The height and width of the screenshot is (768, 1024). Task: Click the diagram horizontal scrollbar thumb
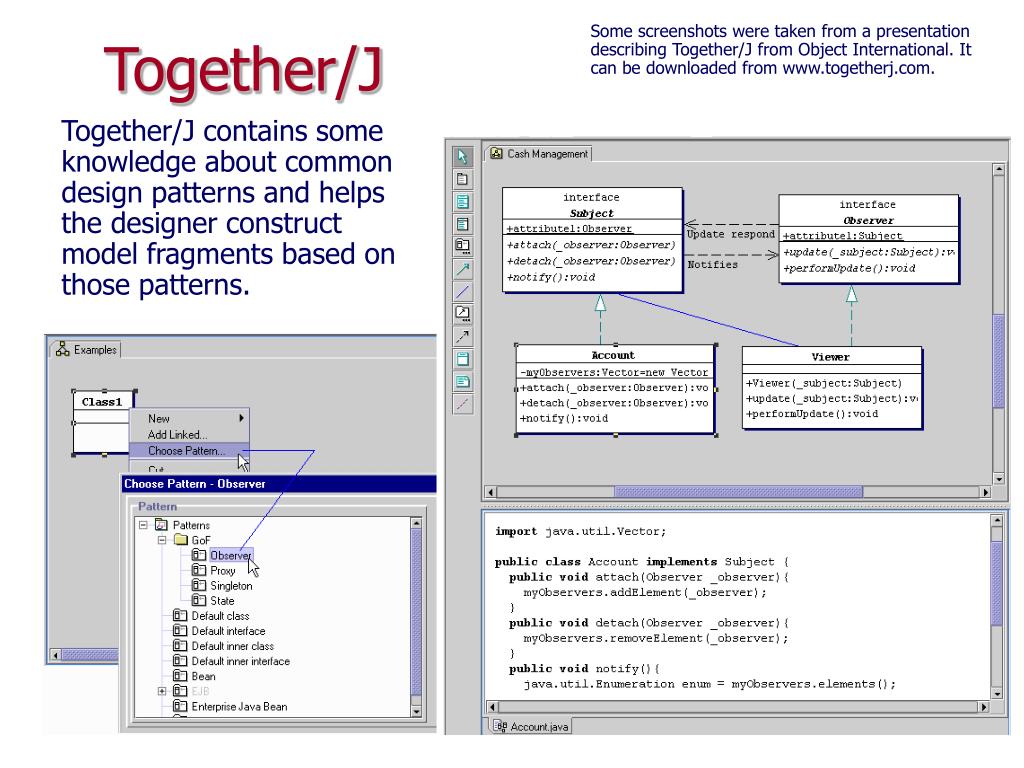[x=738, y=492]
